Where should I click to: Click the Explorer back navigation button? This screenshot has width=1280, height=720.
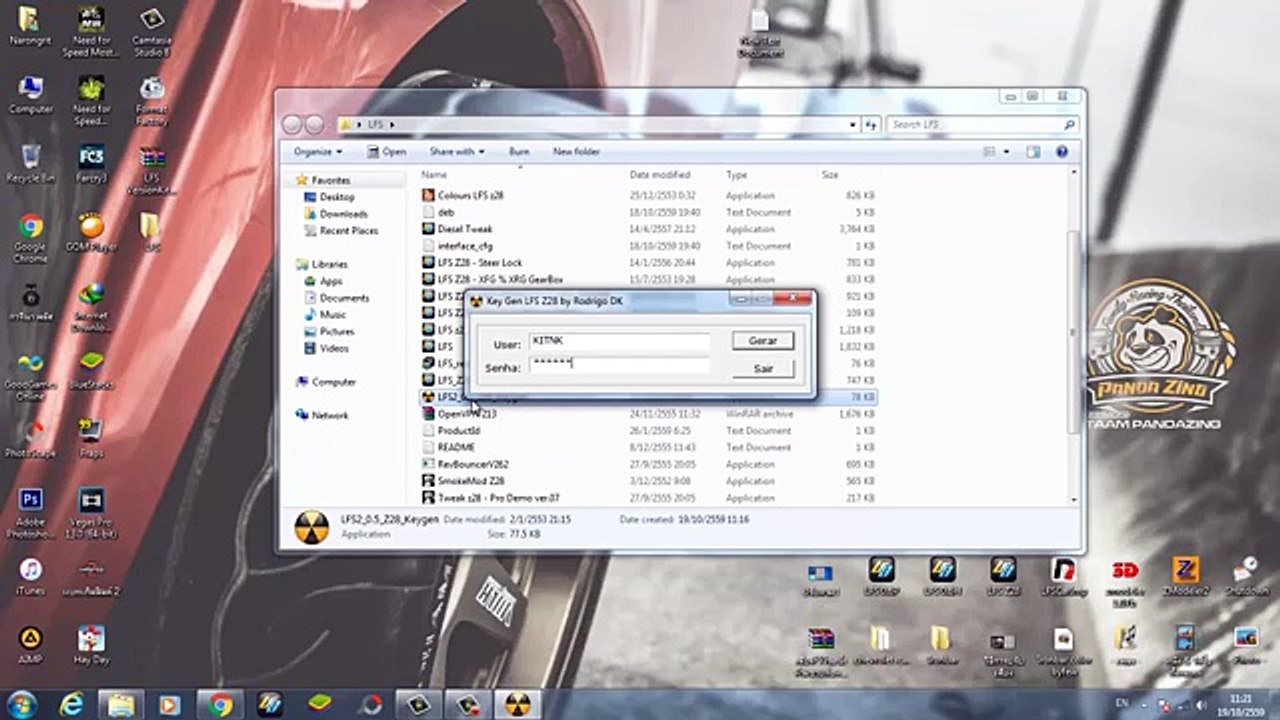pos(292,125)
